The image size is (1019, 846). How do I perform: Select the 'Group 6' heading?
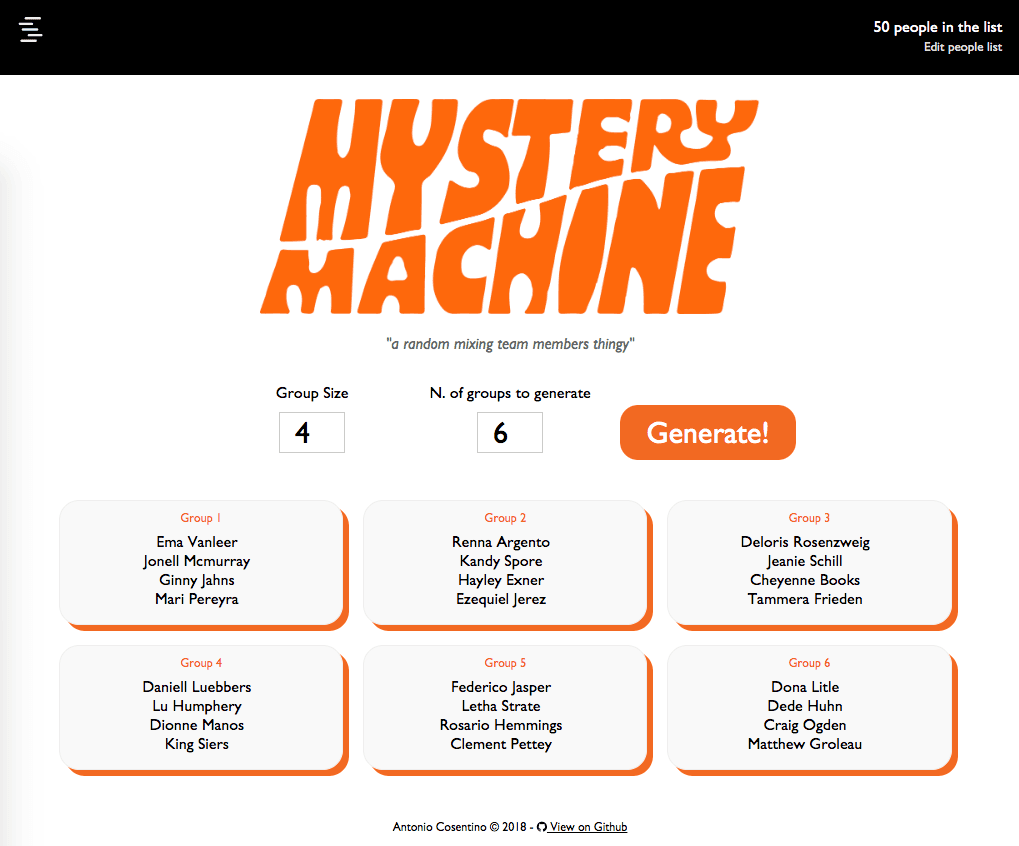tap(809, 663)
